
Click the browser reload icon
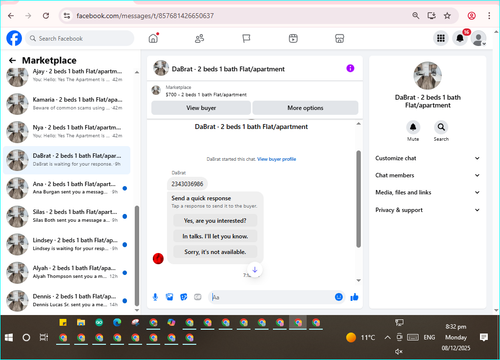click(46, 16)
